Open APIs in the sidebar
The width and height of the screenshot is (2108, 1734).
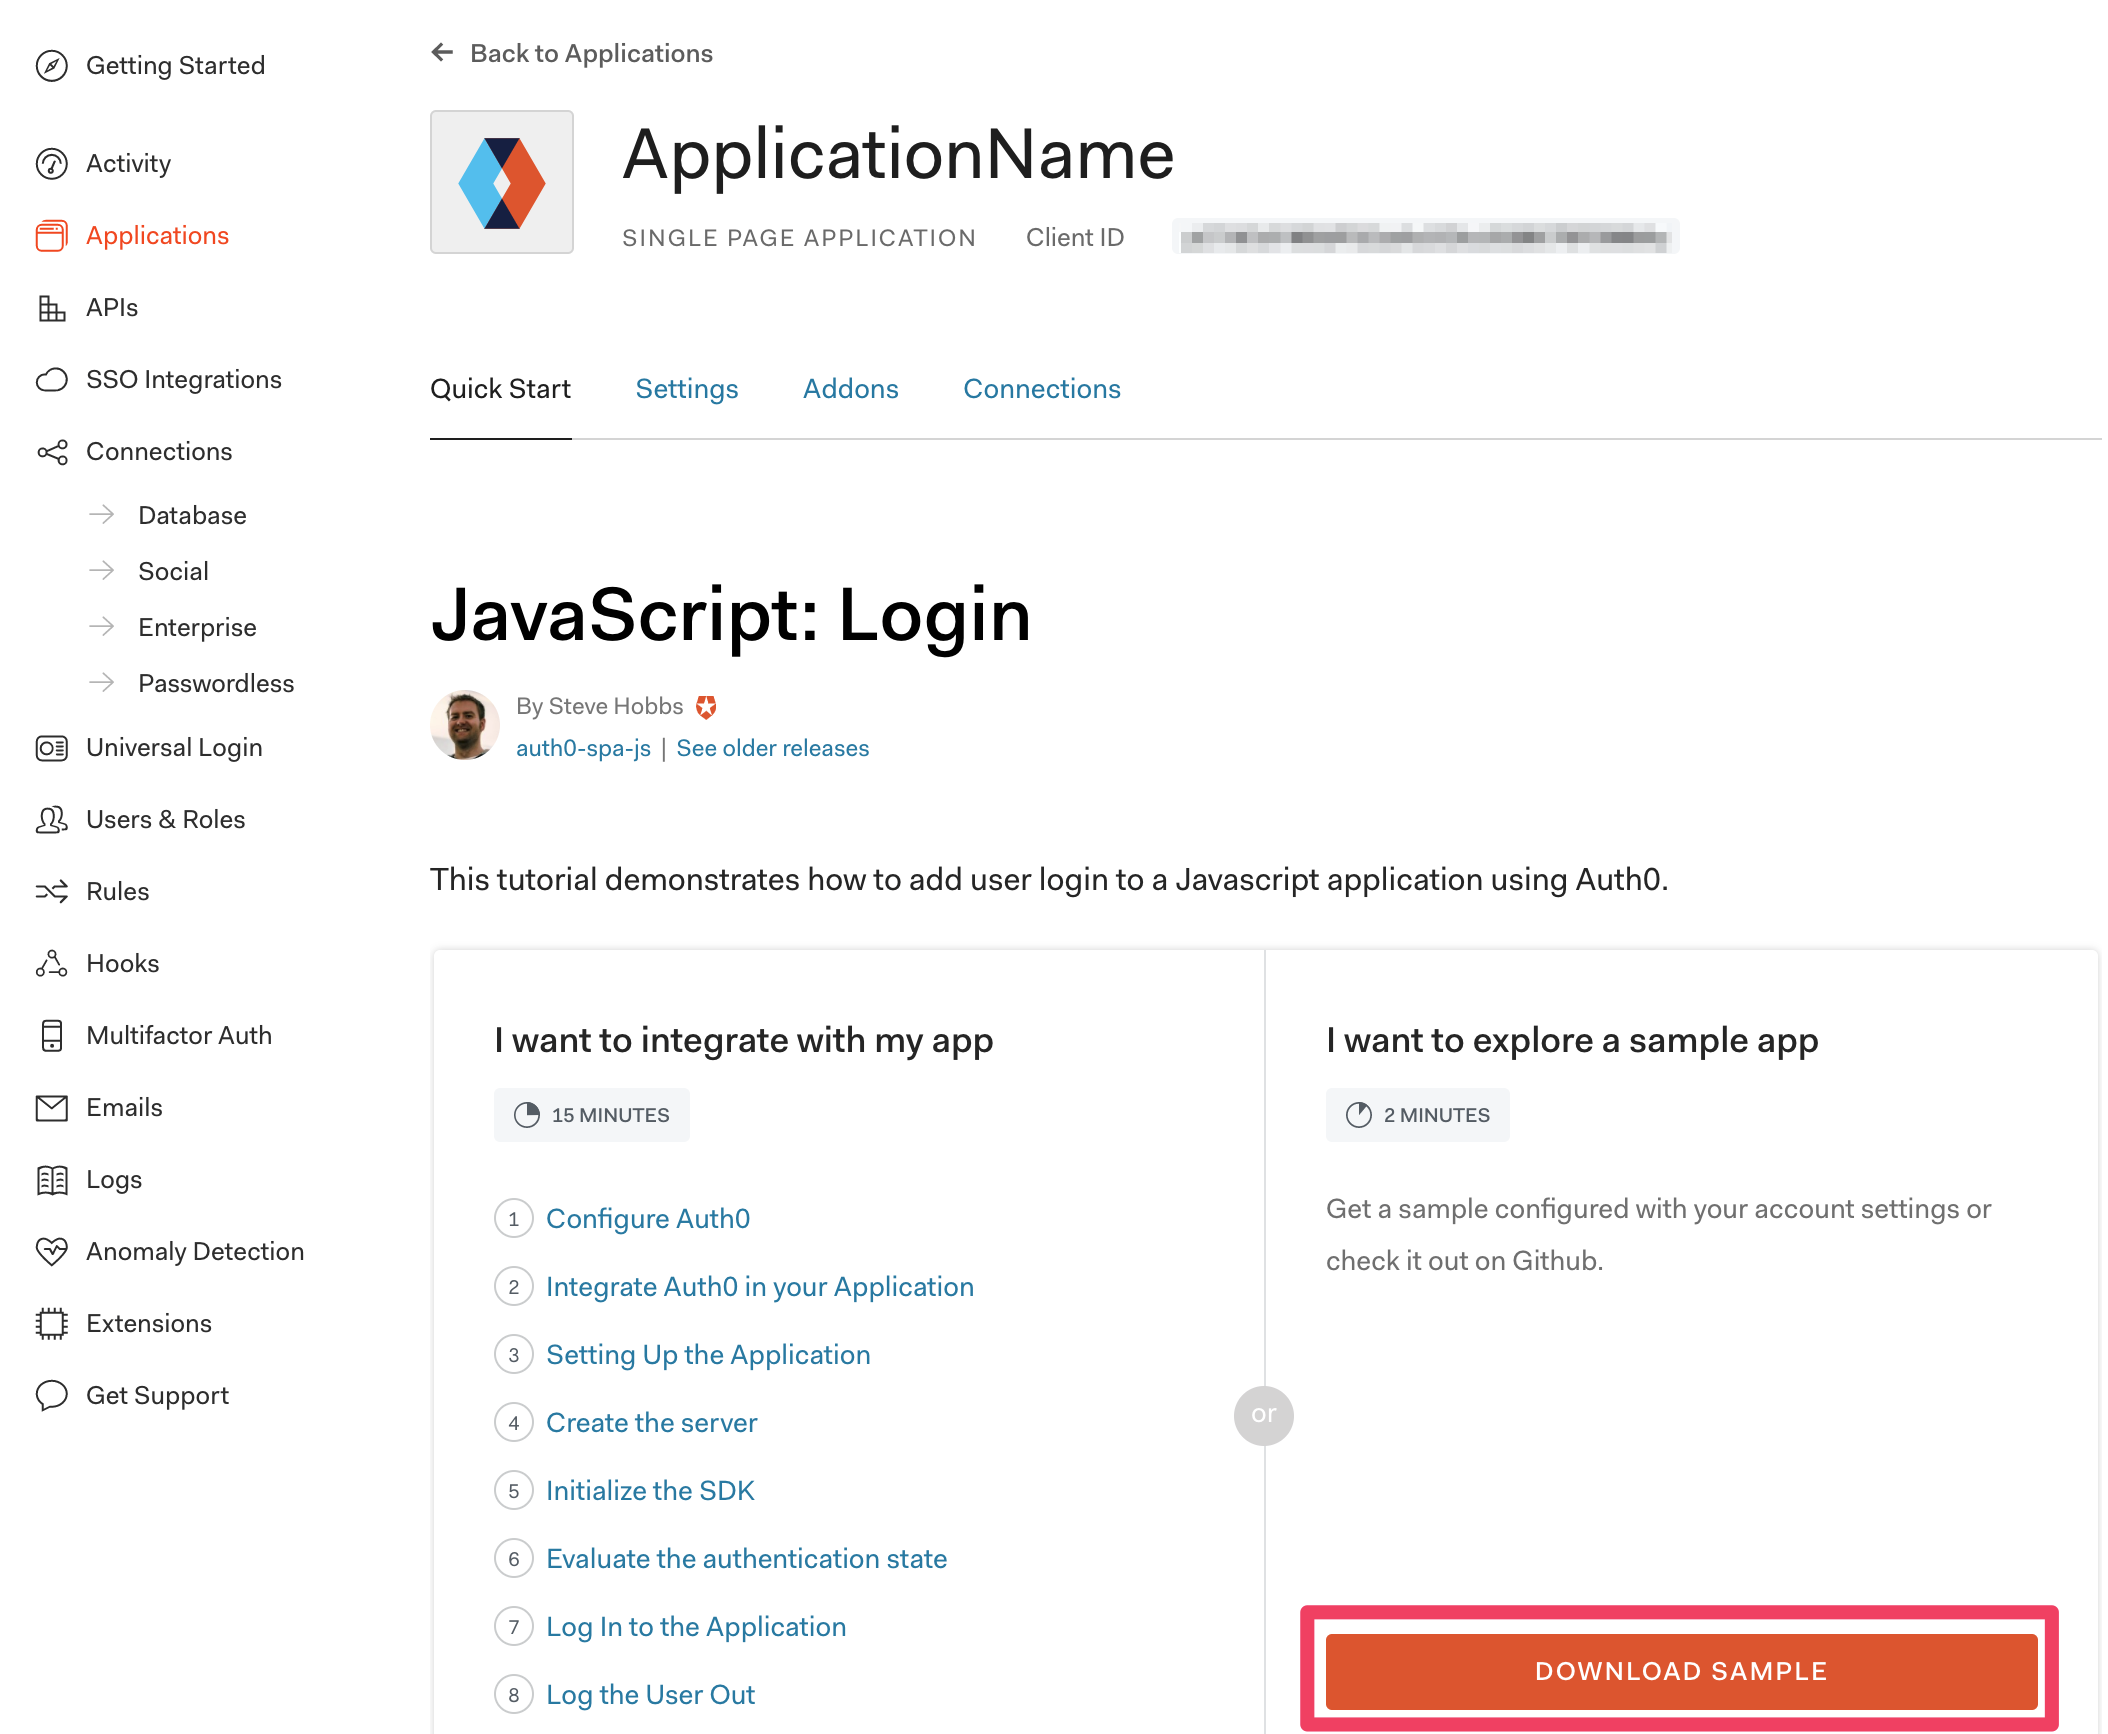112,308
